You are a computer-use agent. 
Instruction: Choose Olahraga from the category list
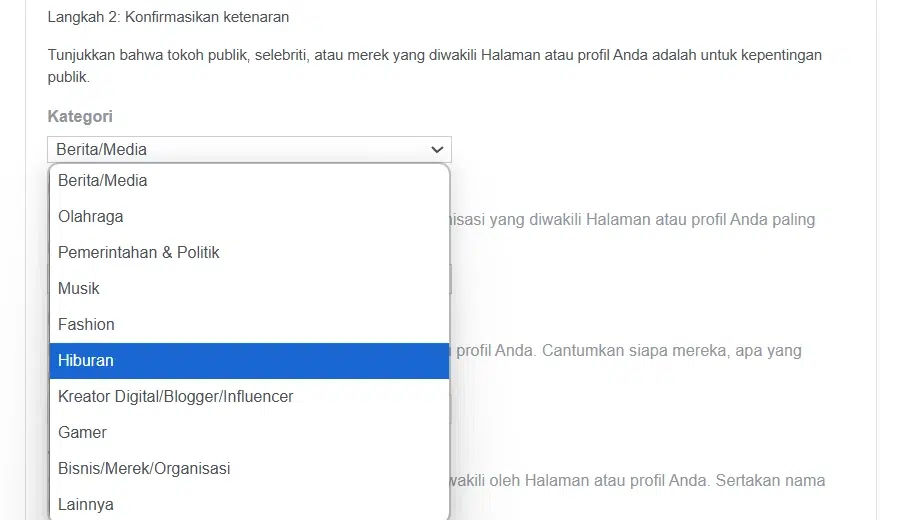click(x=249, y=217)
